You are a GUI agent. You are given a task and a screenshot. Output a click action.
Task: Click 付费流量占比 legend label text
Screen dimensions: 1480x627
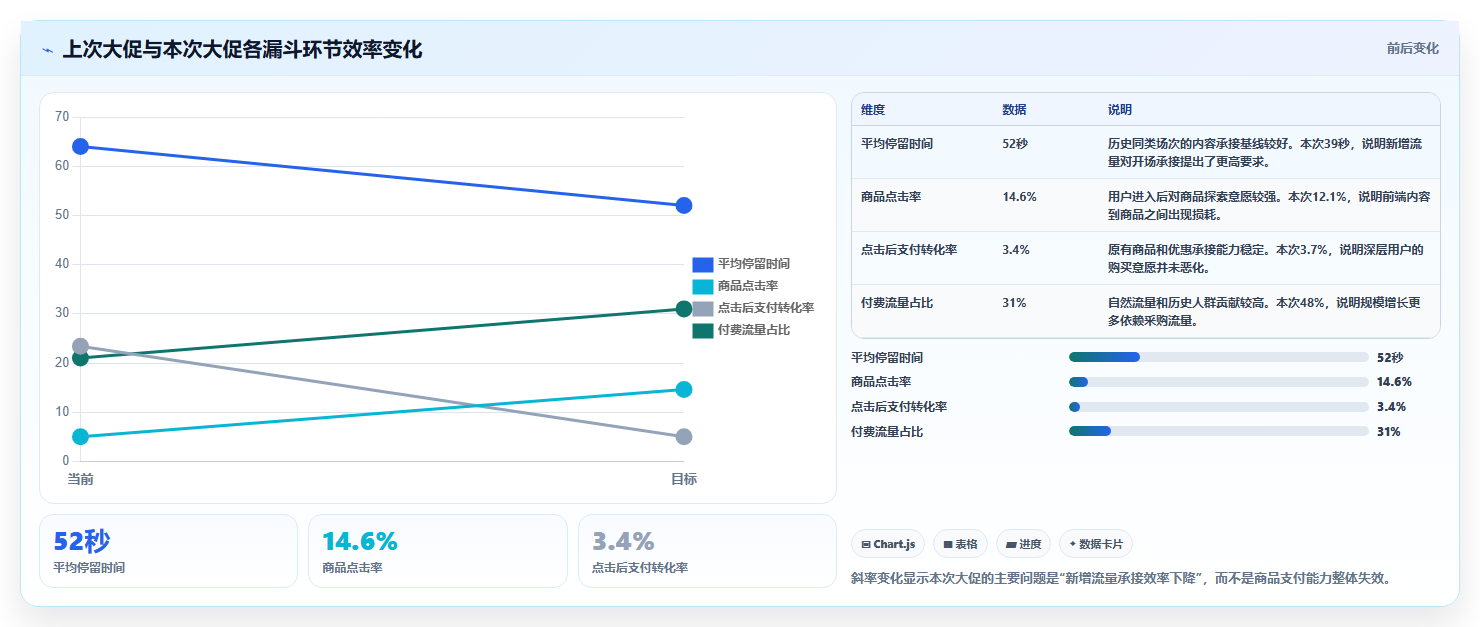754,330
